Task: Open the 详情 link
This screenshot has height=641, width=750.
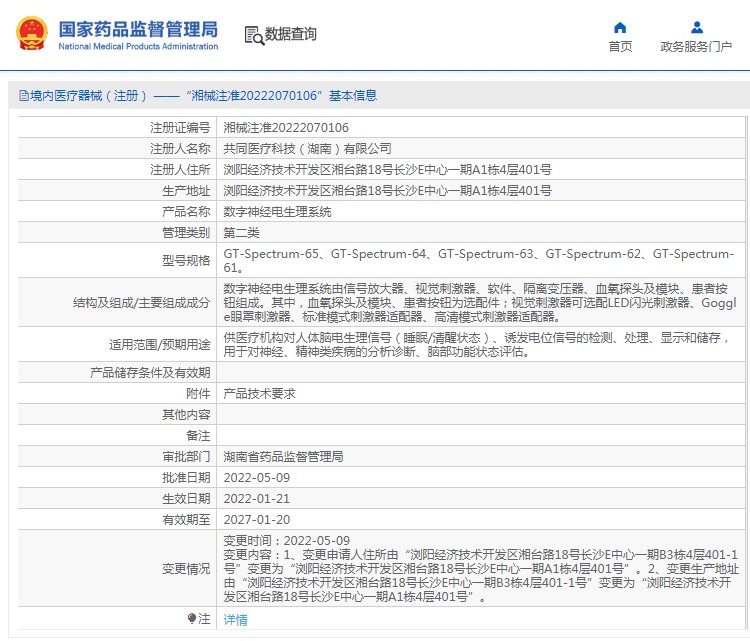Action: point(235,620)
